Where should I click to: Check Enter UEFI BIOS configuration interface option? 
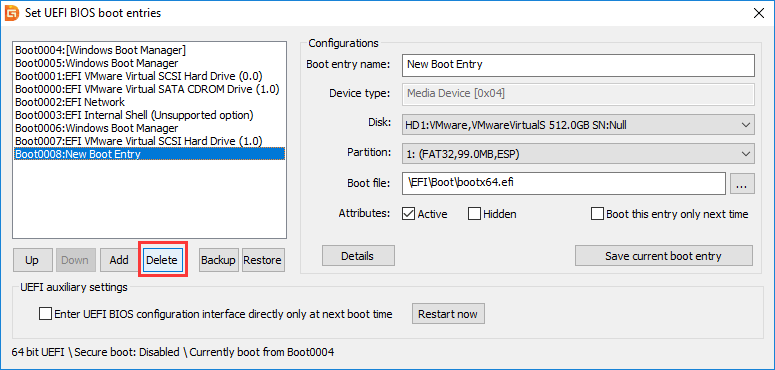[x=45, y=314]
